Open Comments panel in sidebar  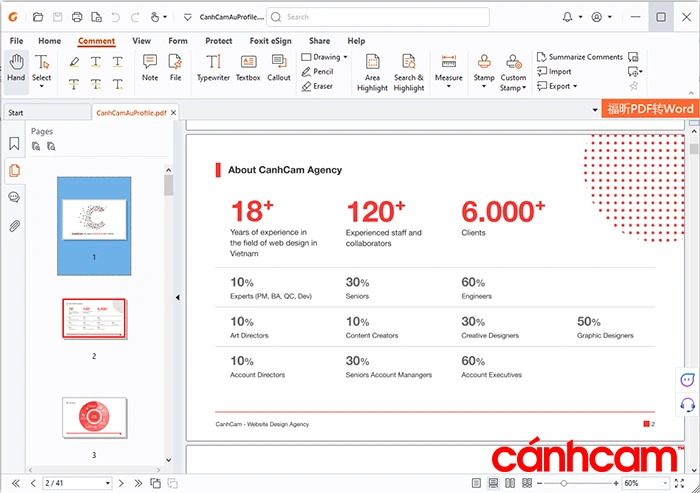point(14,197)
